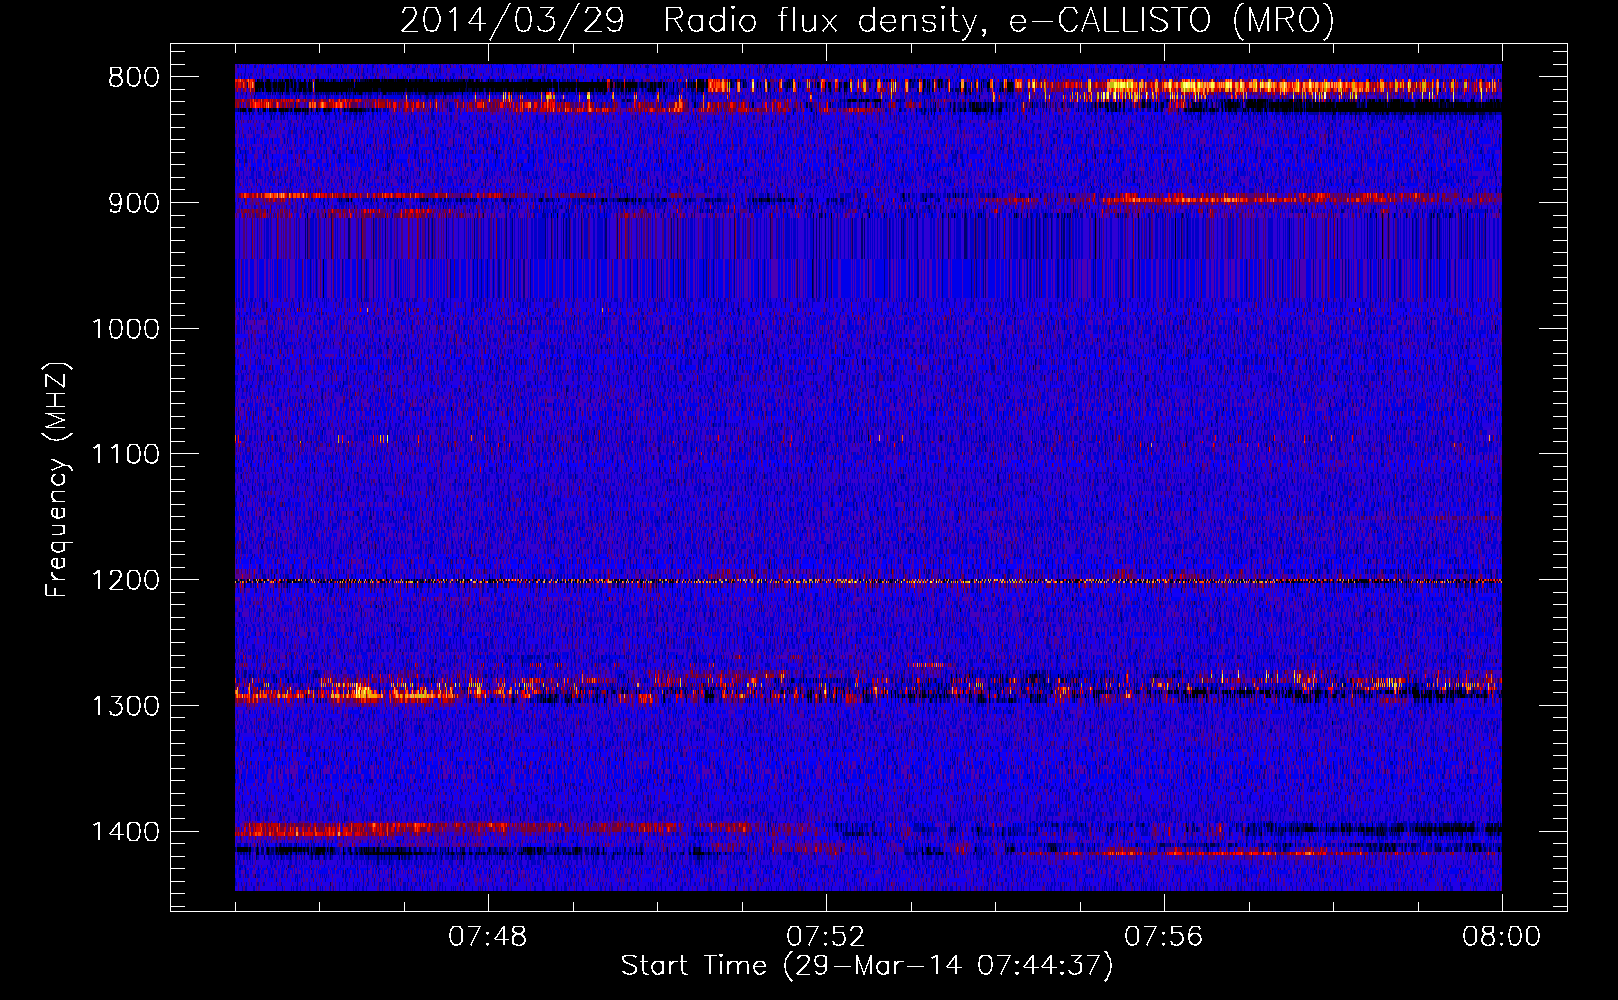Click the 1200 frequency tick label
The width and height of the screenshot is (1618, 1000).
coord(126,581)
